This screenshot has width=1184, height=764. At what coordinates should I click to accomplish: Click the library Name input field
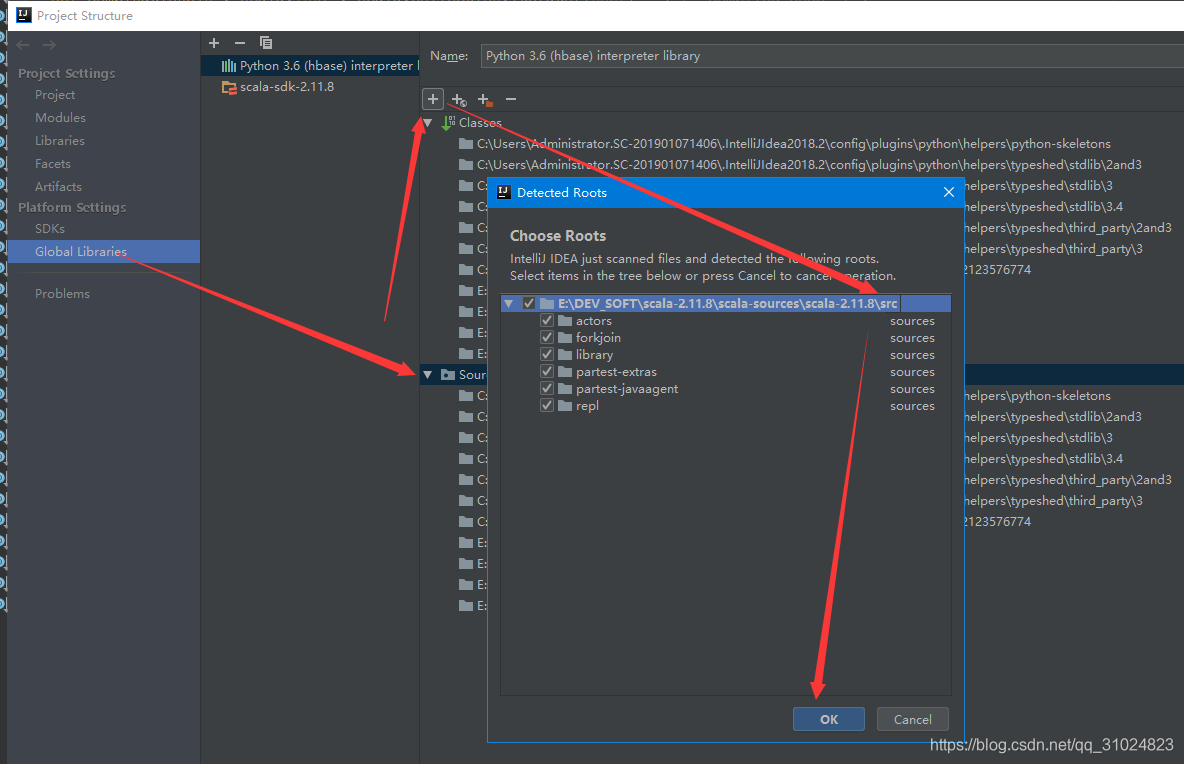[x=832, y=56]
